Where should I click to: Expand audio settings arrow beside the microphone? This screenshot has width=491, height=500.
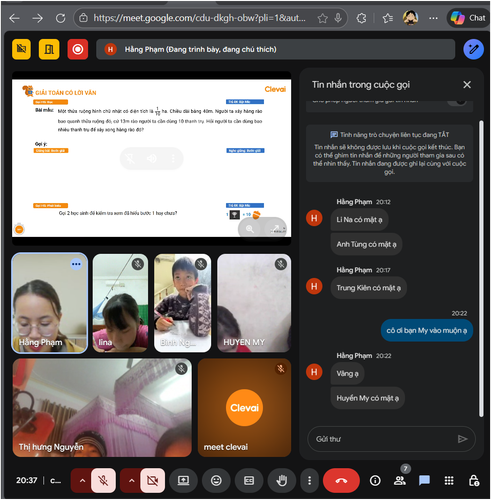click(x=82, y=480)
